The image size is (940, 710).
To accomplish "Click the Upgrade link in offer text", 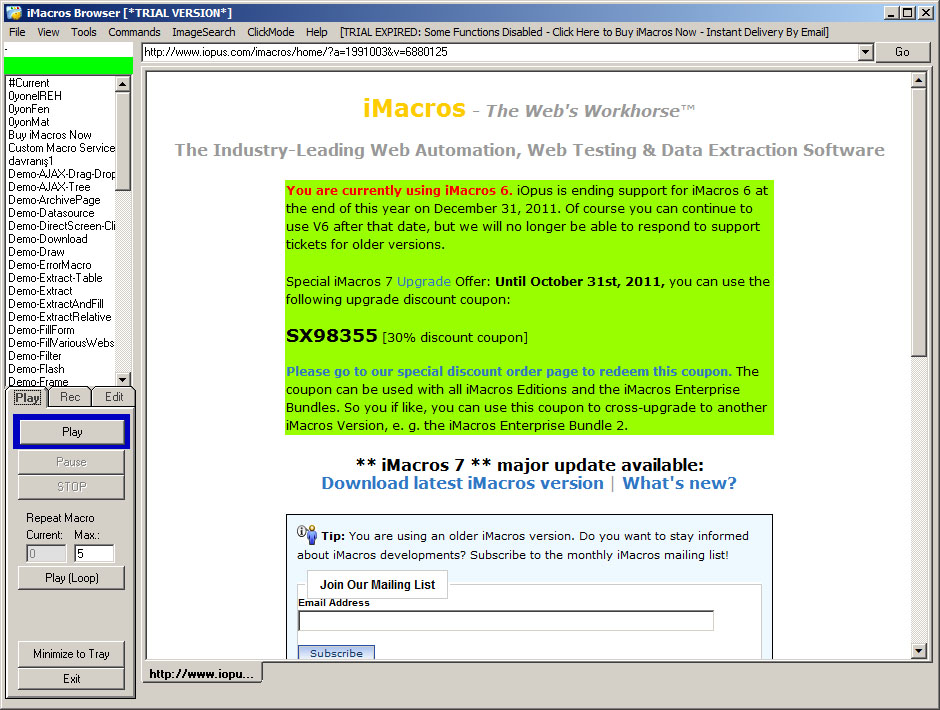I will tap(424, 281).
